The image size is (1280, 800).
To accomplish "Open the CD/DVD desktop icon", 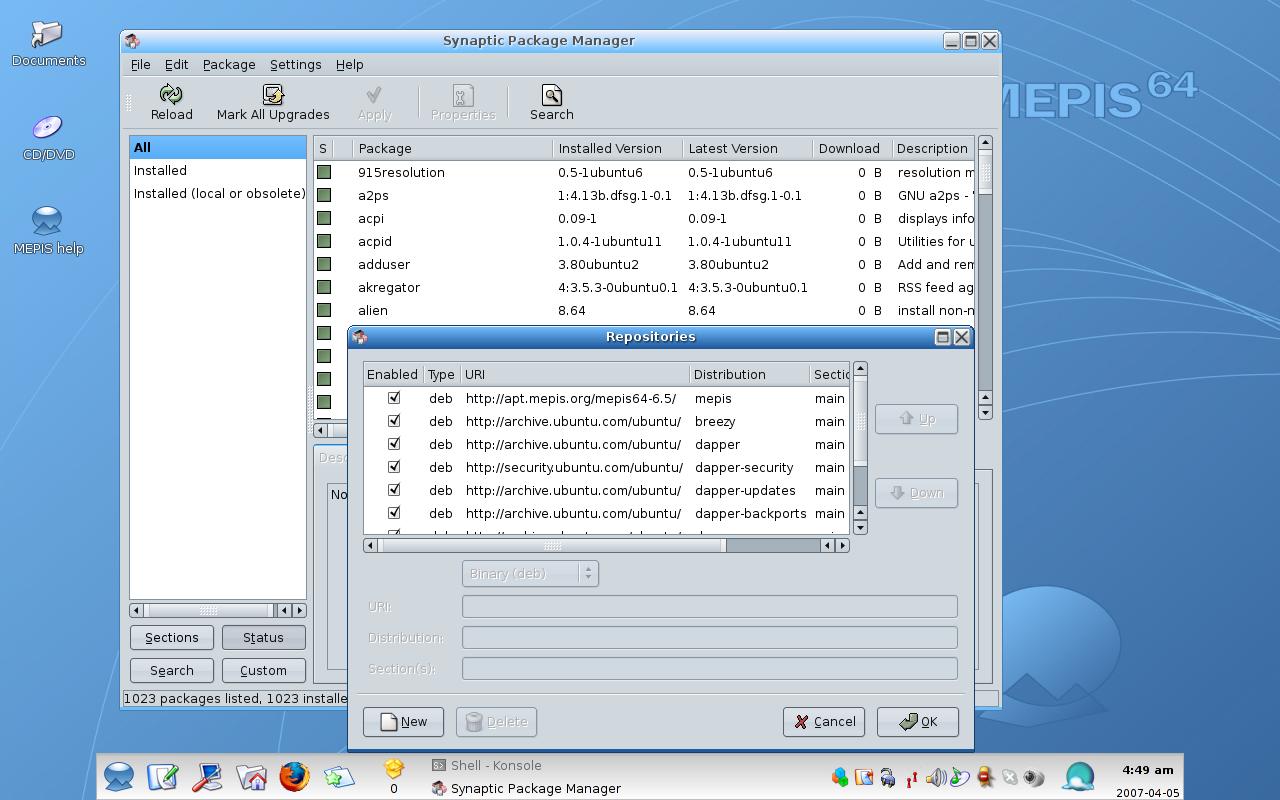I will [48, 128].
